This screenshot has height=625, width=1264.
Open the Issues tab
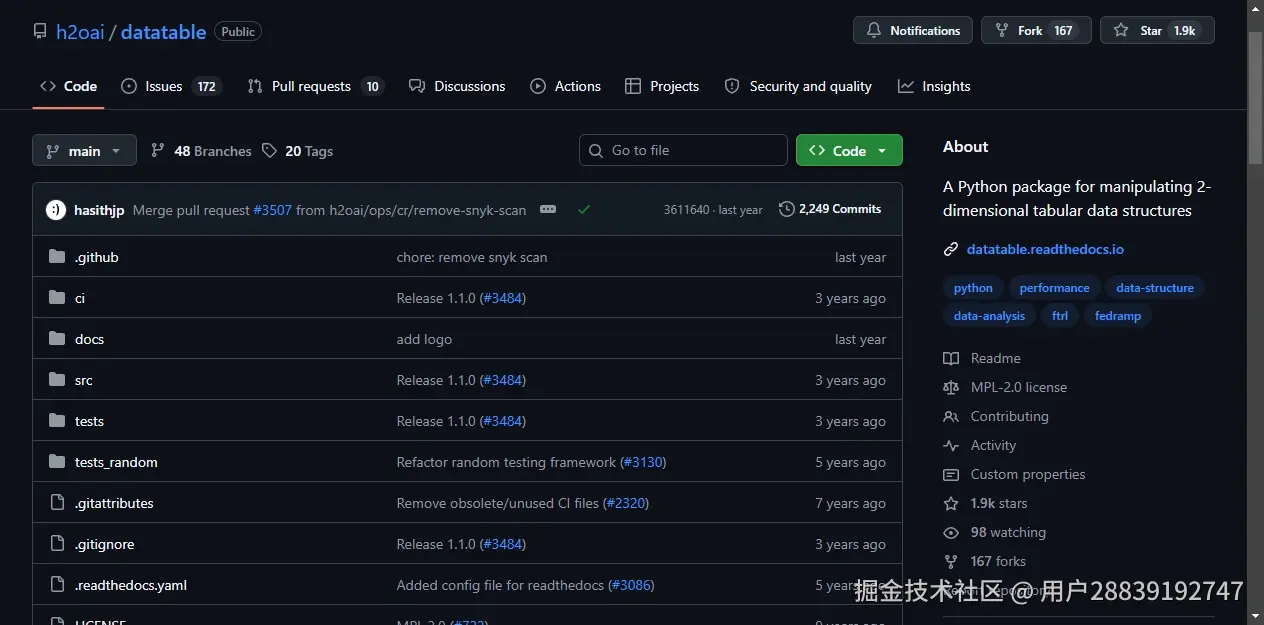pyautogui.click(x=171, y=86)
